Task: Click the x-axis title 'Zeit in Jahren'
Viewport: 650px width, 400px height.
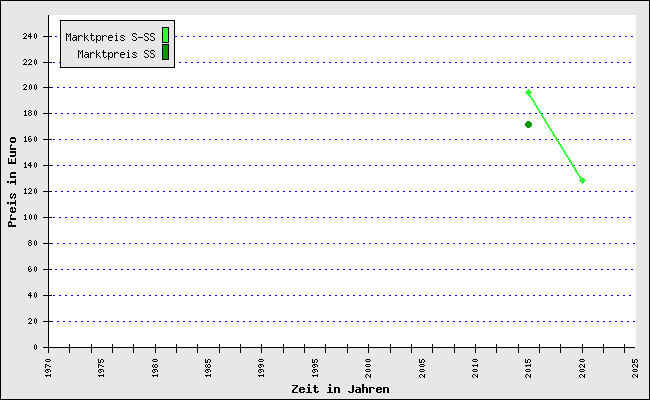Action: pyautogui.click(x=340, y=389)
